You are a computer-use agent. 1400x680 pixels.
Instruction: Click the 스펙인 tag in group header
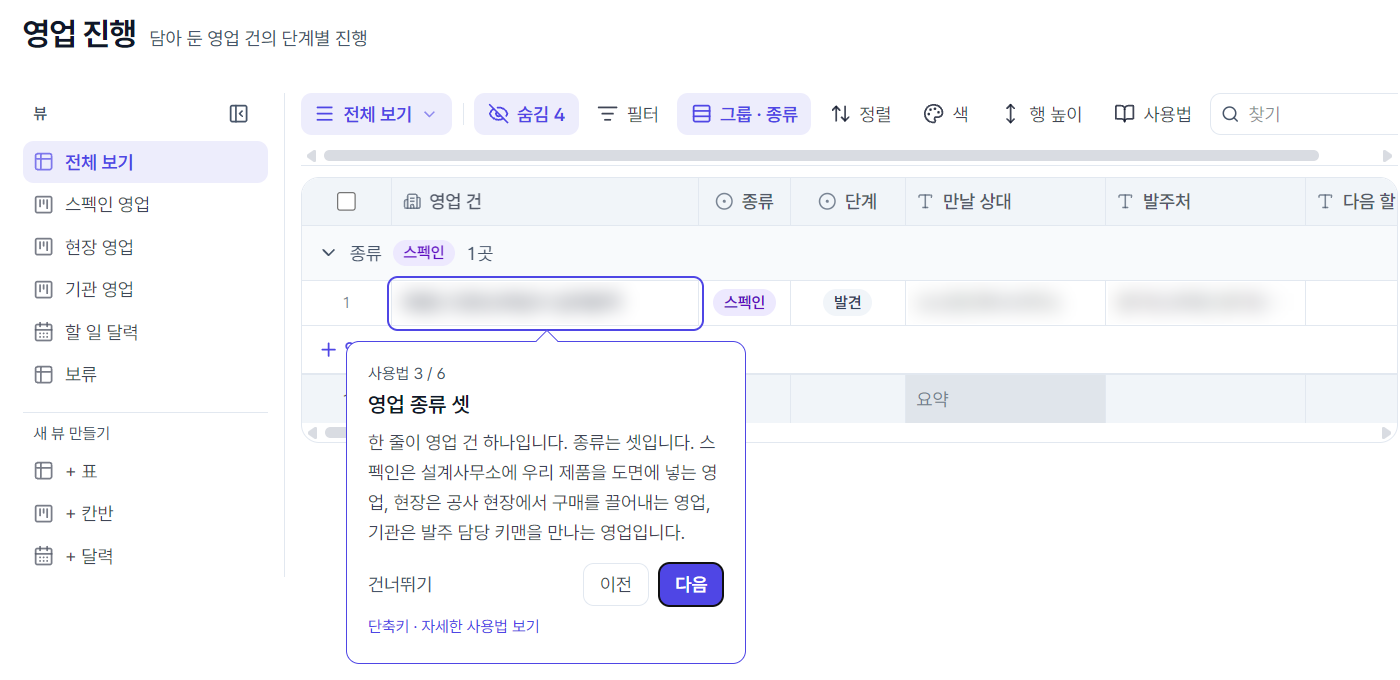423,253
